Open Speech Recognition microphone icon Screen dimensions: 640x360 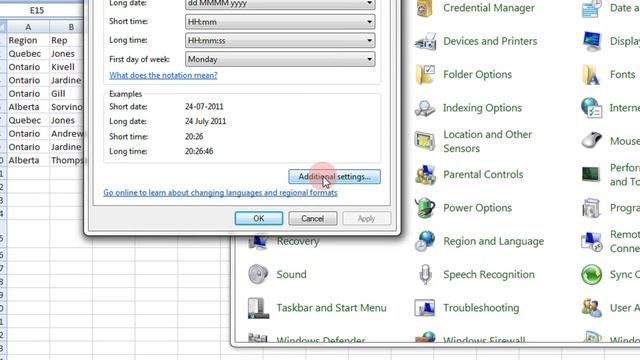(425, 274)
